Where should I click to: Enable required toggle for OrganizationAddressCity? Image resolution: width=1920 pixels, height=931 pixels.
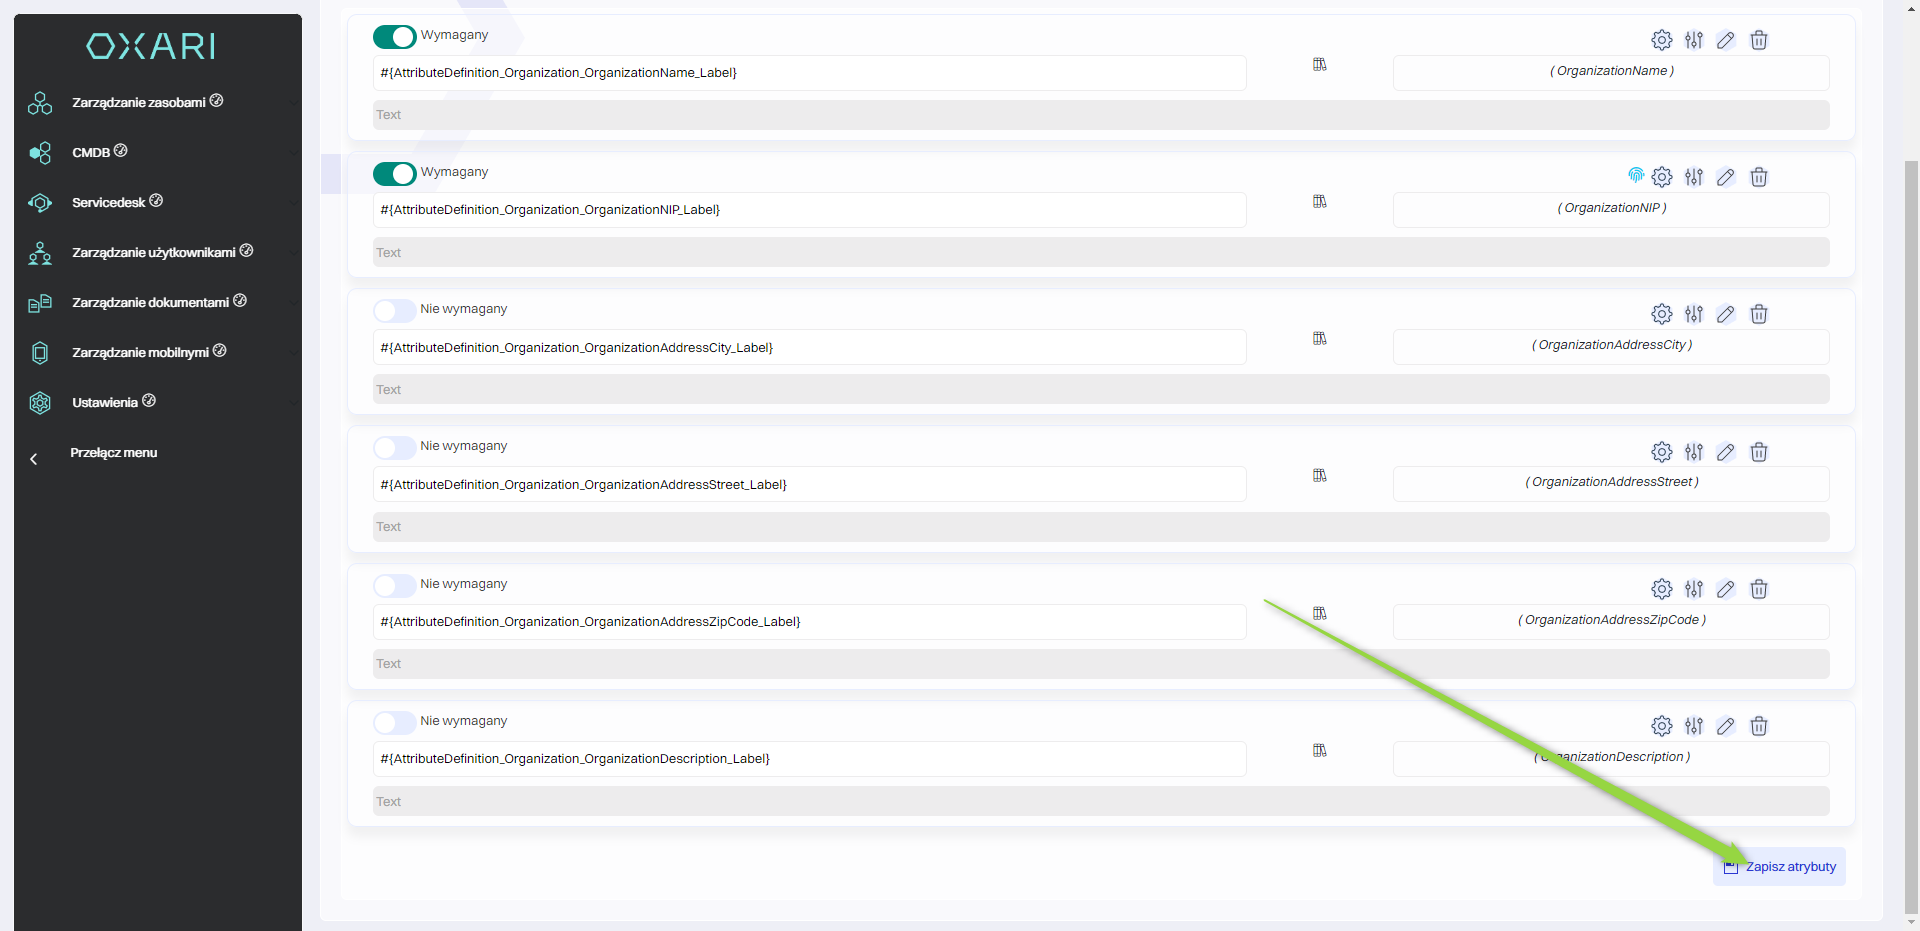394,311
